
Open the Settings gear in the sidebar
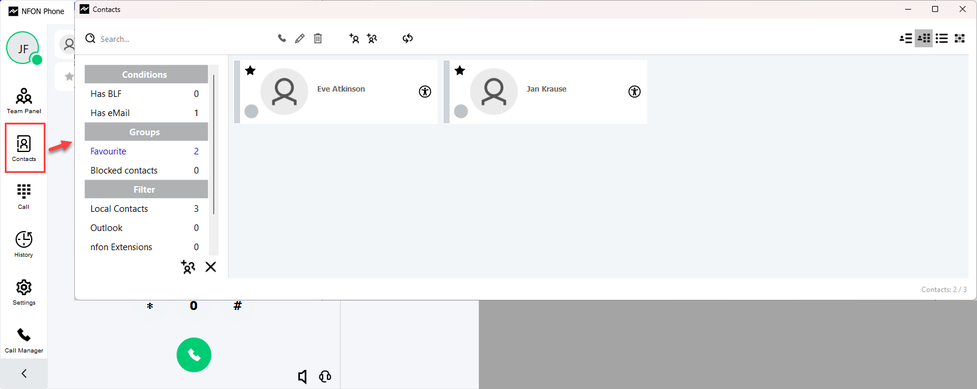click(24, 292)
